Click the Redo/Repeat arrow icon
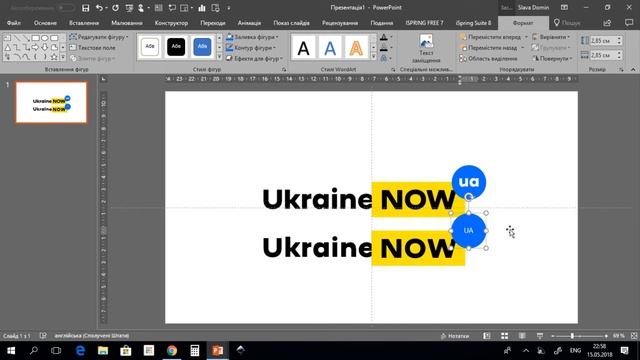This screenshot has width=640, height=360. tap(116, 8)
